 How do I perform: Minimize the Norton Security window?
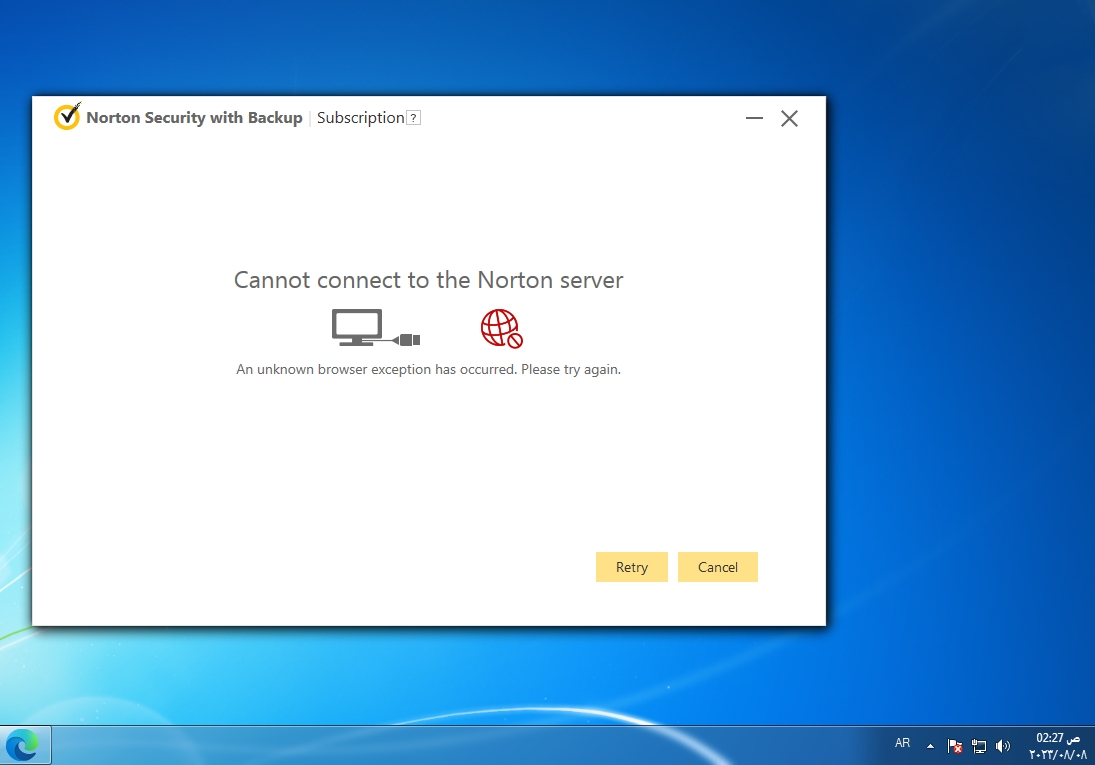tap(754, 118)
